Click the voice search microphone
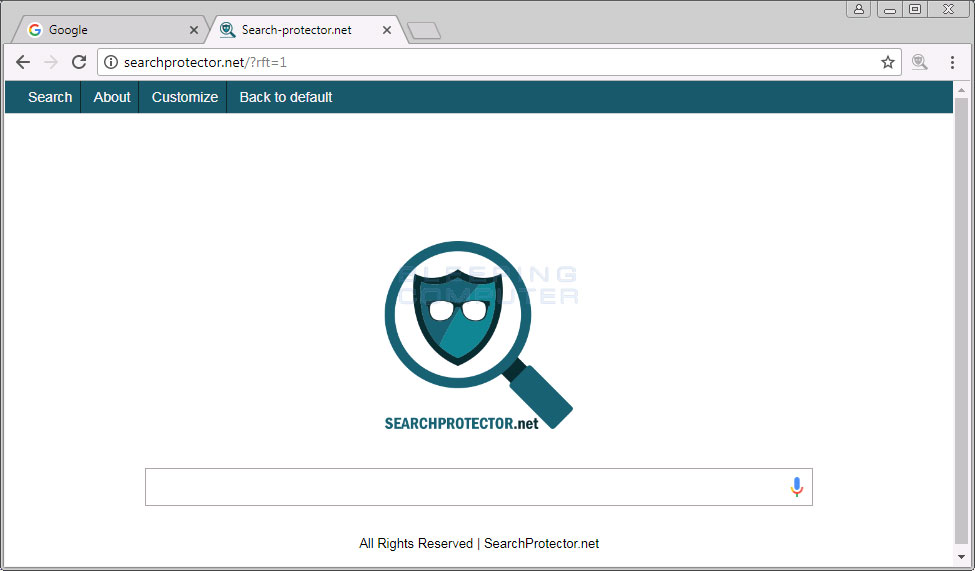 [x=797, y=487]
